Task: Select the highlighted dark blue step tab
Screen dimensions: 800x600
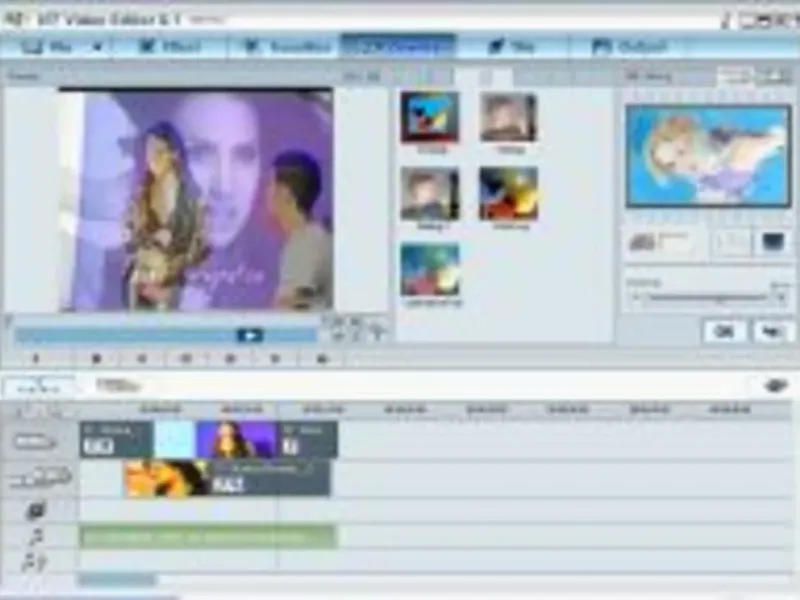Action: (x=398, y=47)
